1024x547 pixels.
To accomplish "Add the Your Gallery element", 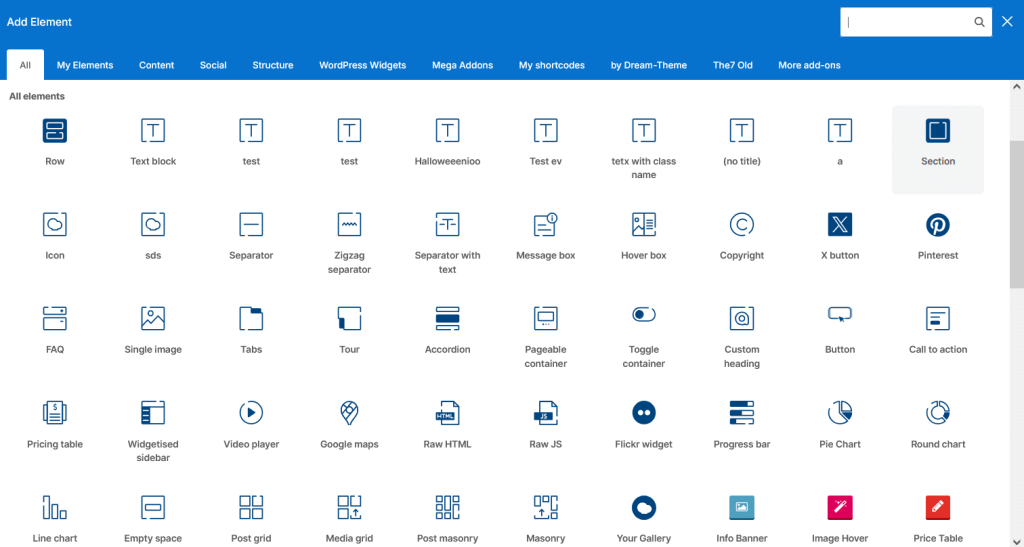I will [x=643, y=519].
